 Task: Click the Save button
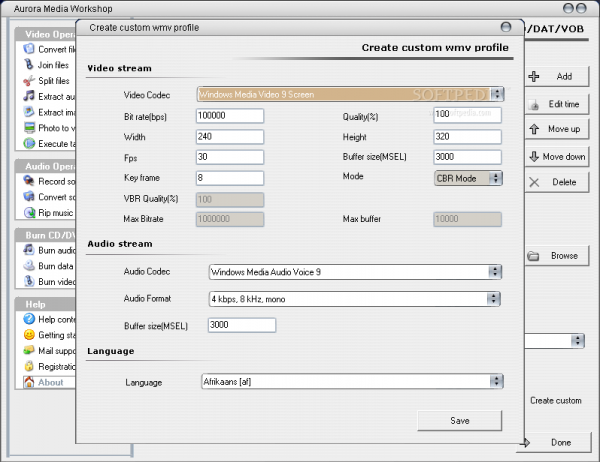pos(459,421)
